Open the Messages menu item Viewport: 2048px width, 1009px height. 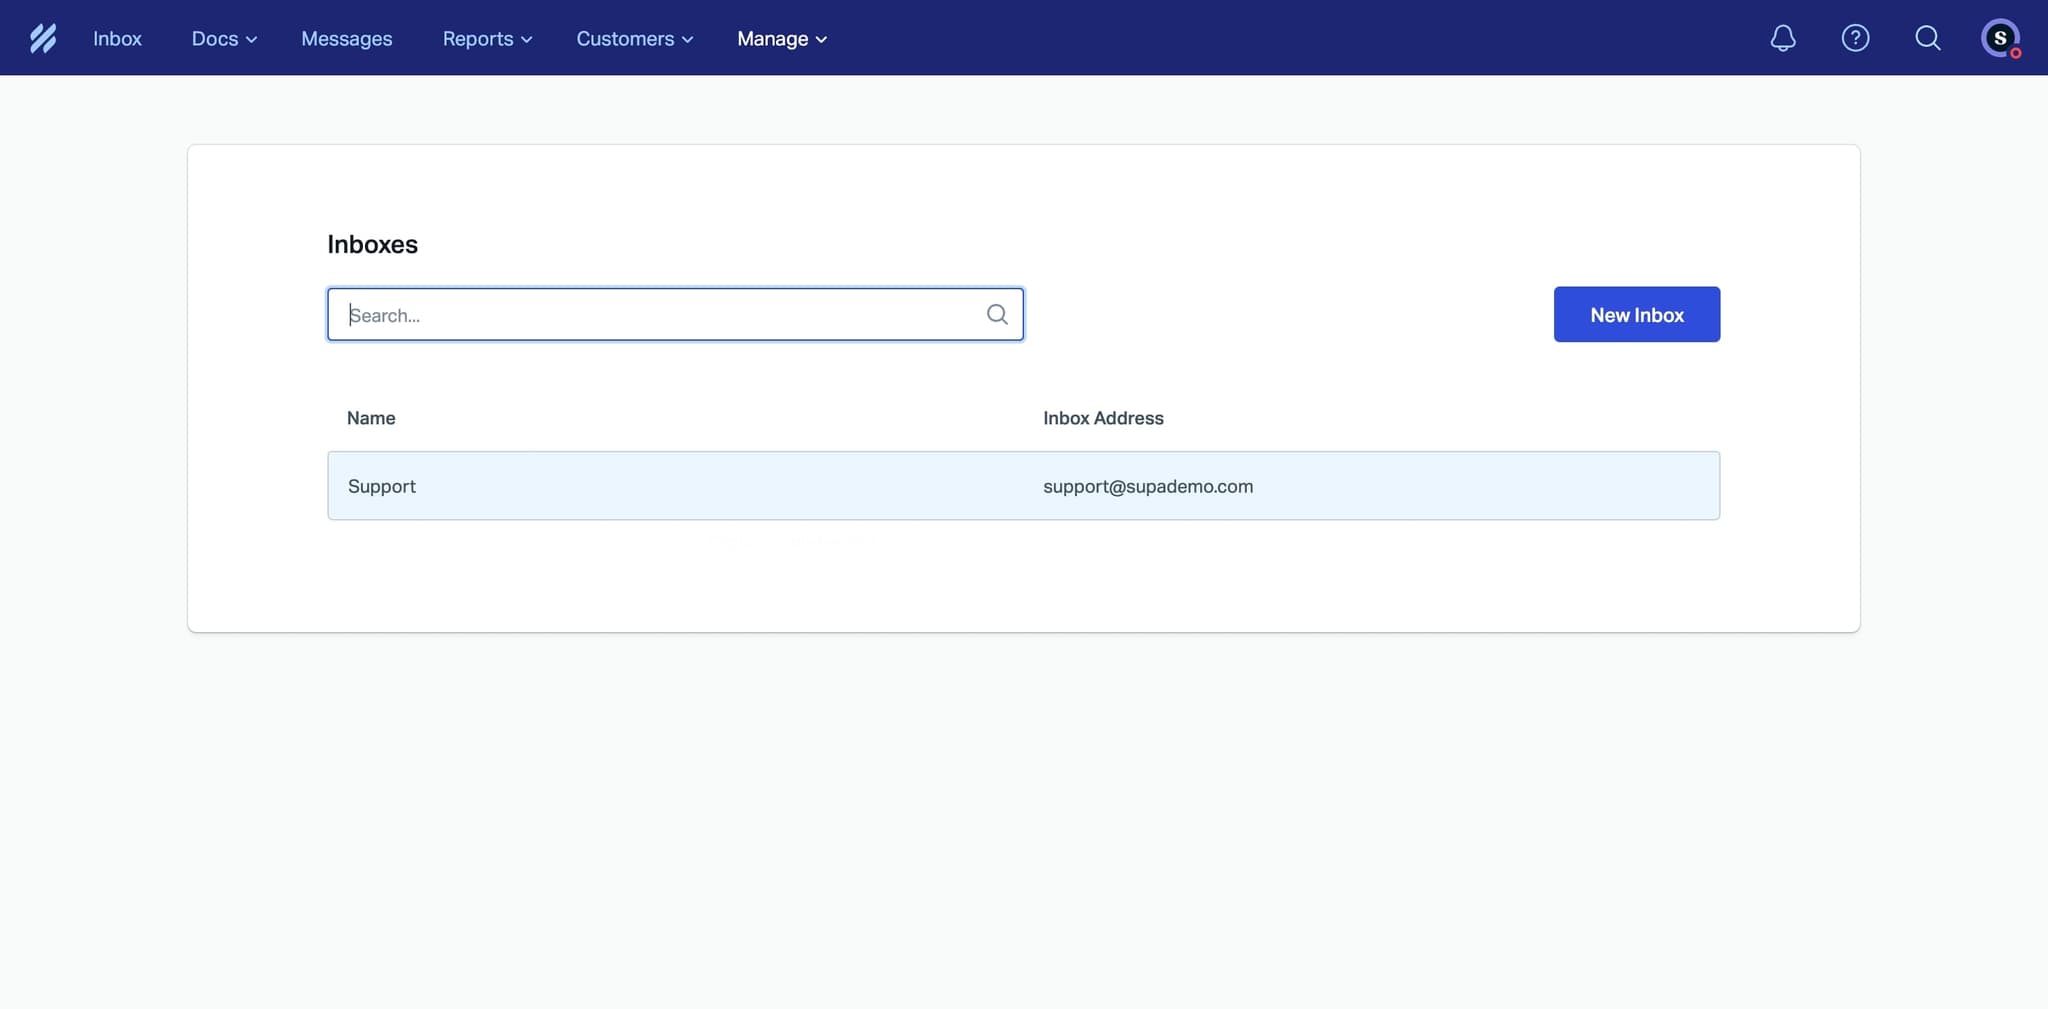[346, 38]
